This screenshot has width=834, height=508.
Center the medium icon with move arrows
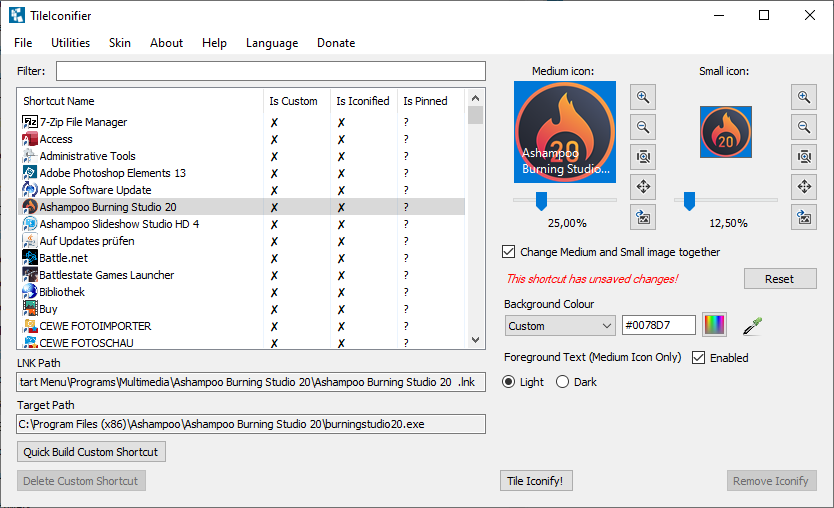643,187
